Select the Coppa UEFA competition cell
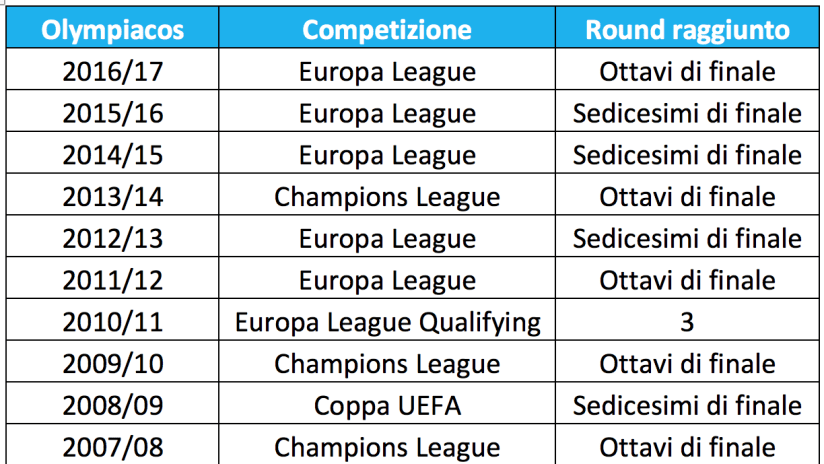This screenshot has height=464, width=824. click(387, 403)
